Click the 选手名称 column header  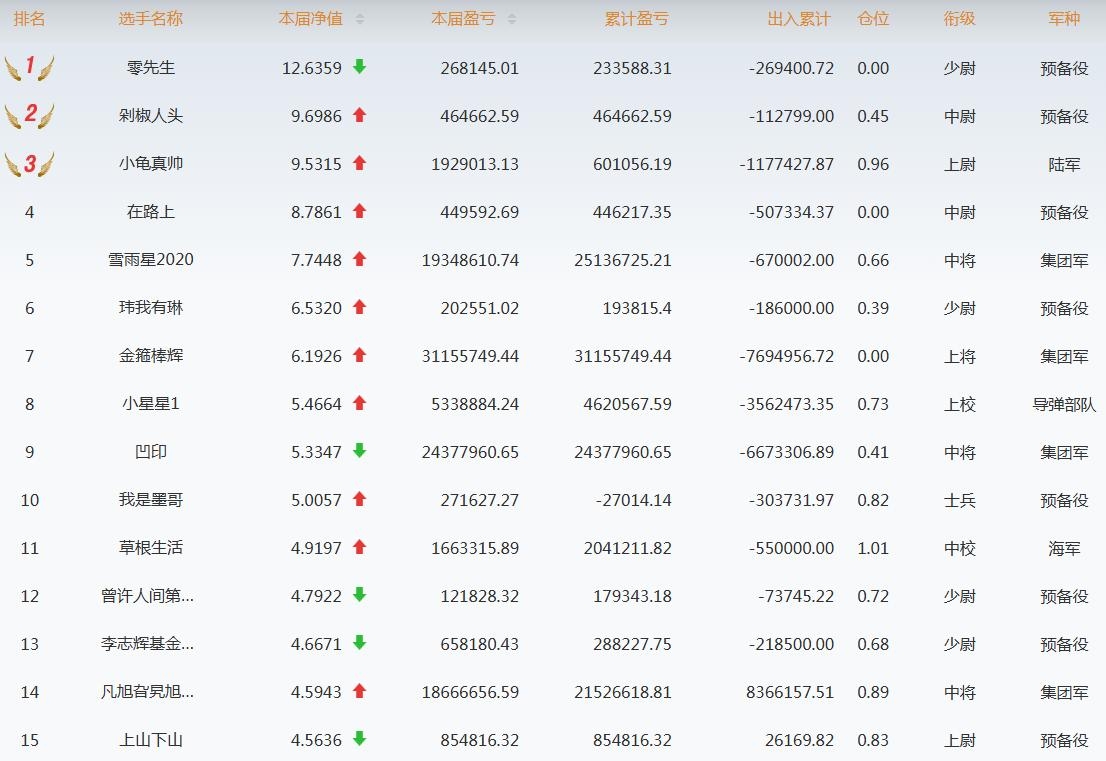click(150, 19)
